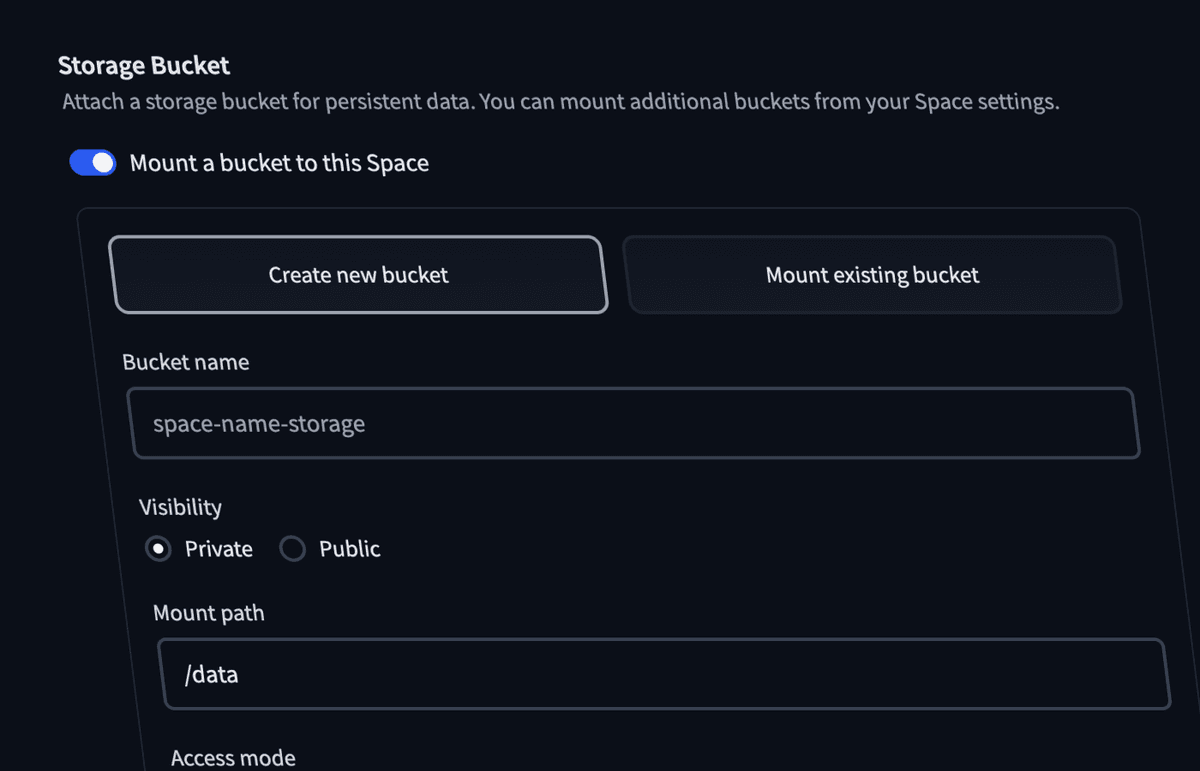1200x771 pixels.
Task: Click the /data mount path value
Action: point(211,674)
